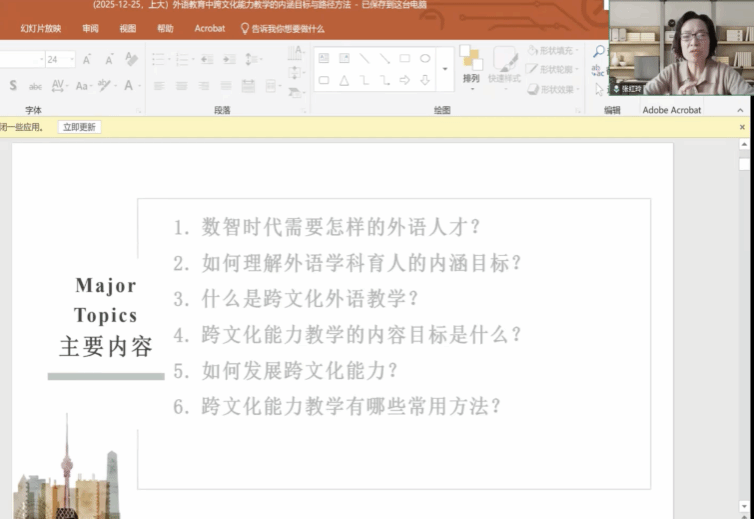The width and height of the screenshot is (754, 519).
Task: Select the rectangle shape in shapes gallery
Action: point(404,59)
